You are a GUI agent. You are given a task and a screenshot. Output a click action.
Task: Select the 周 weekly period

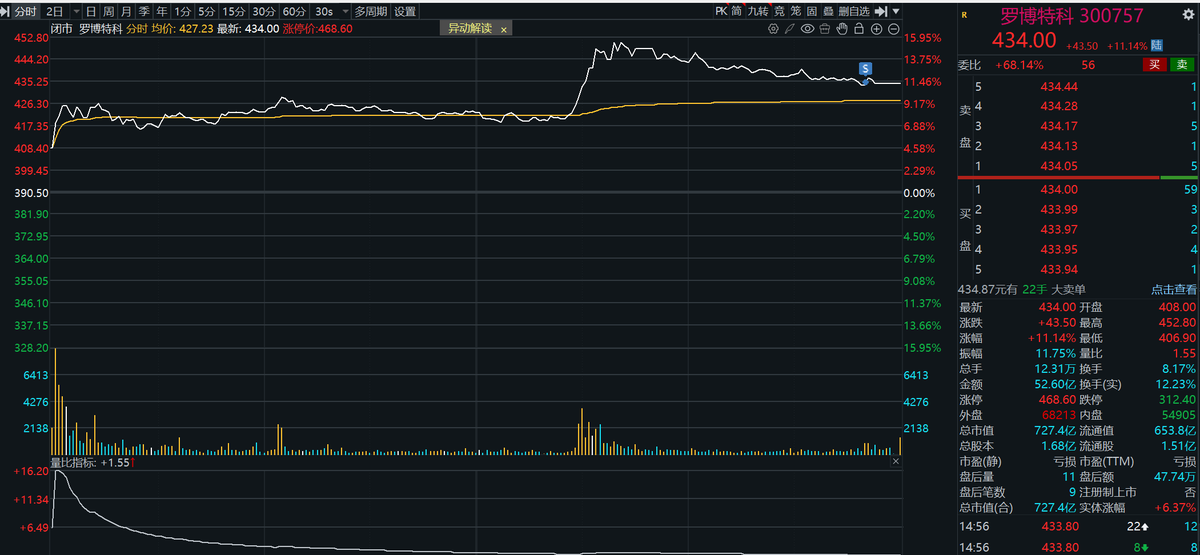click(x=108, y=12)
